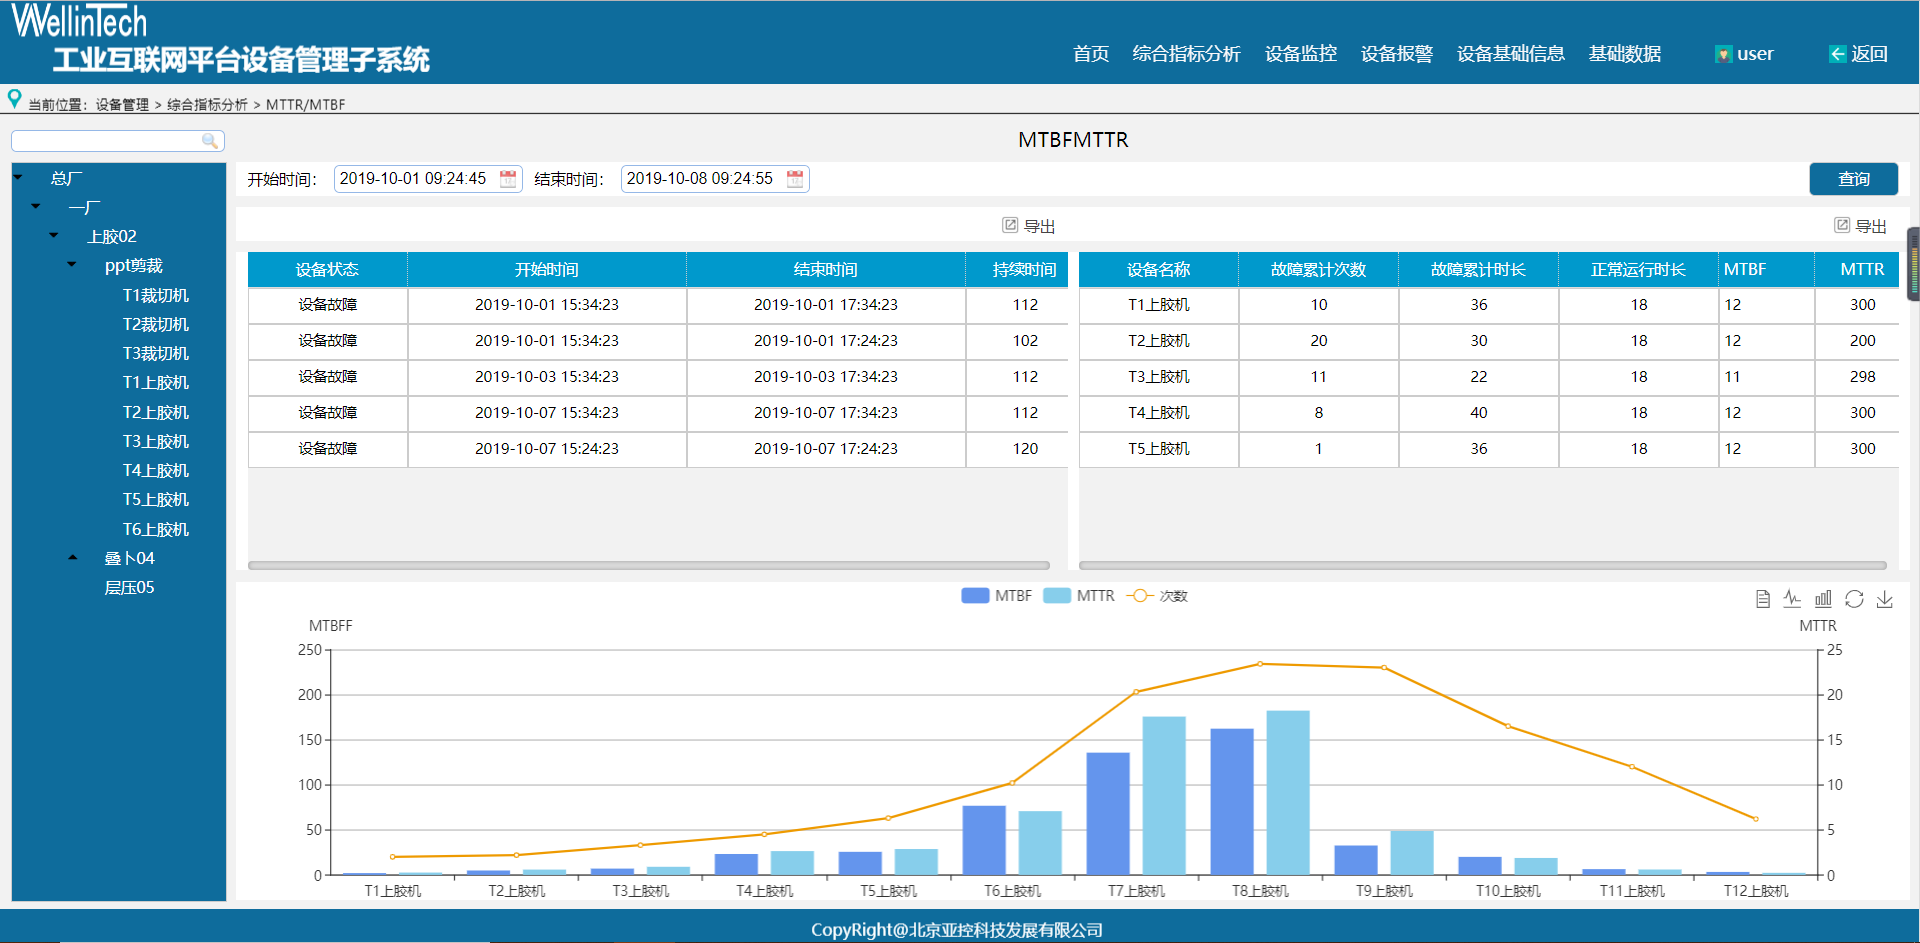This screenshot has width=1920, height=943.
Task: Open chart data view icon
Action: tap(1763, 599)
